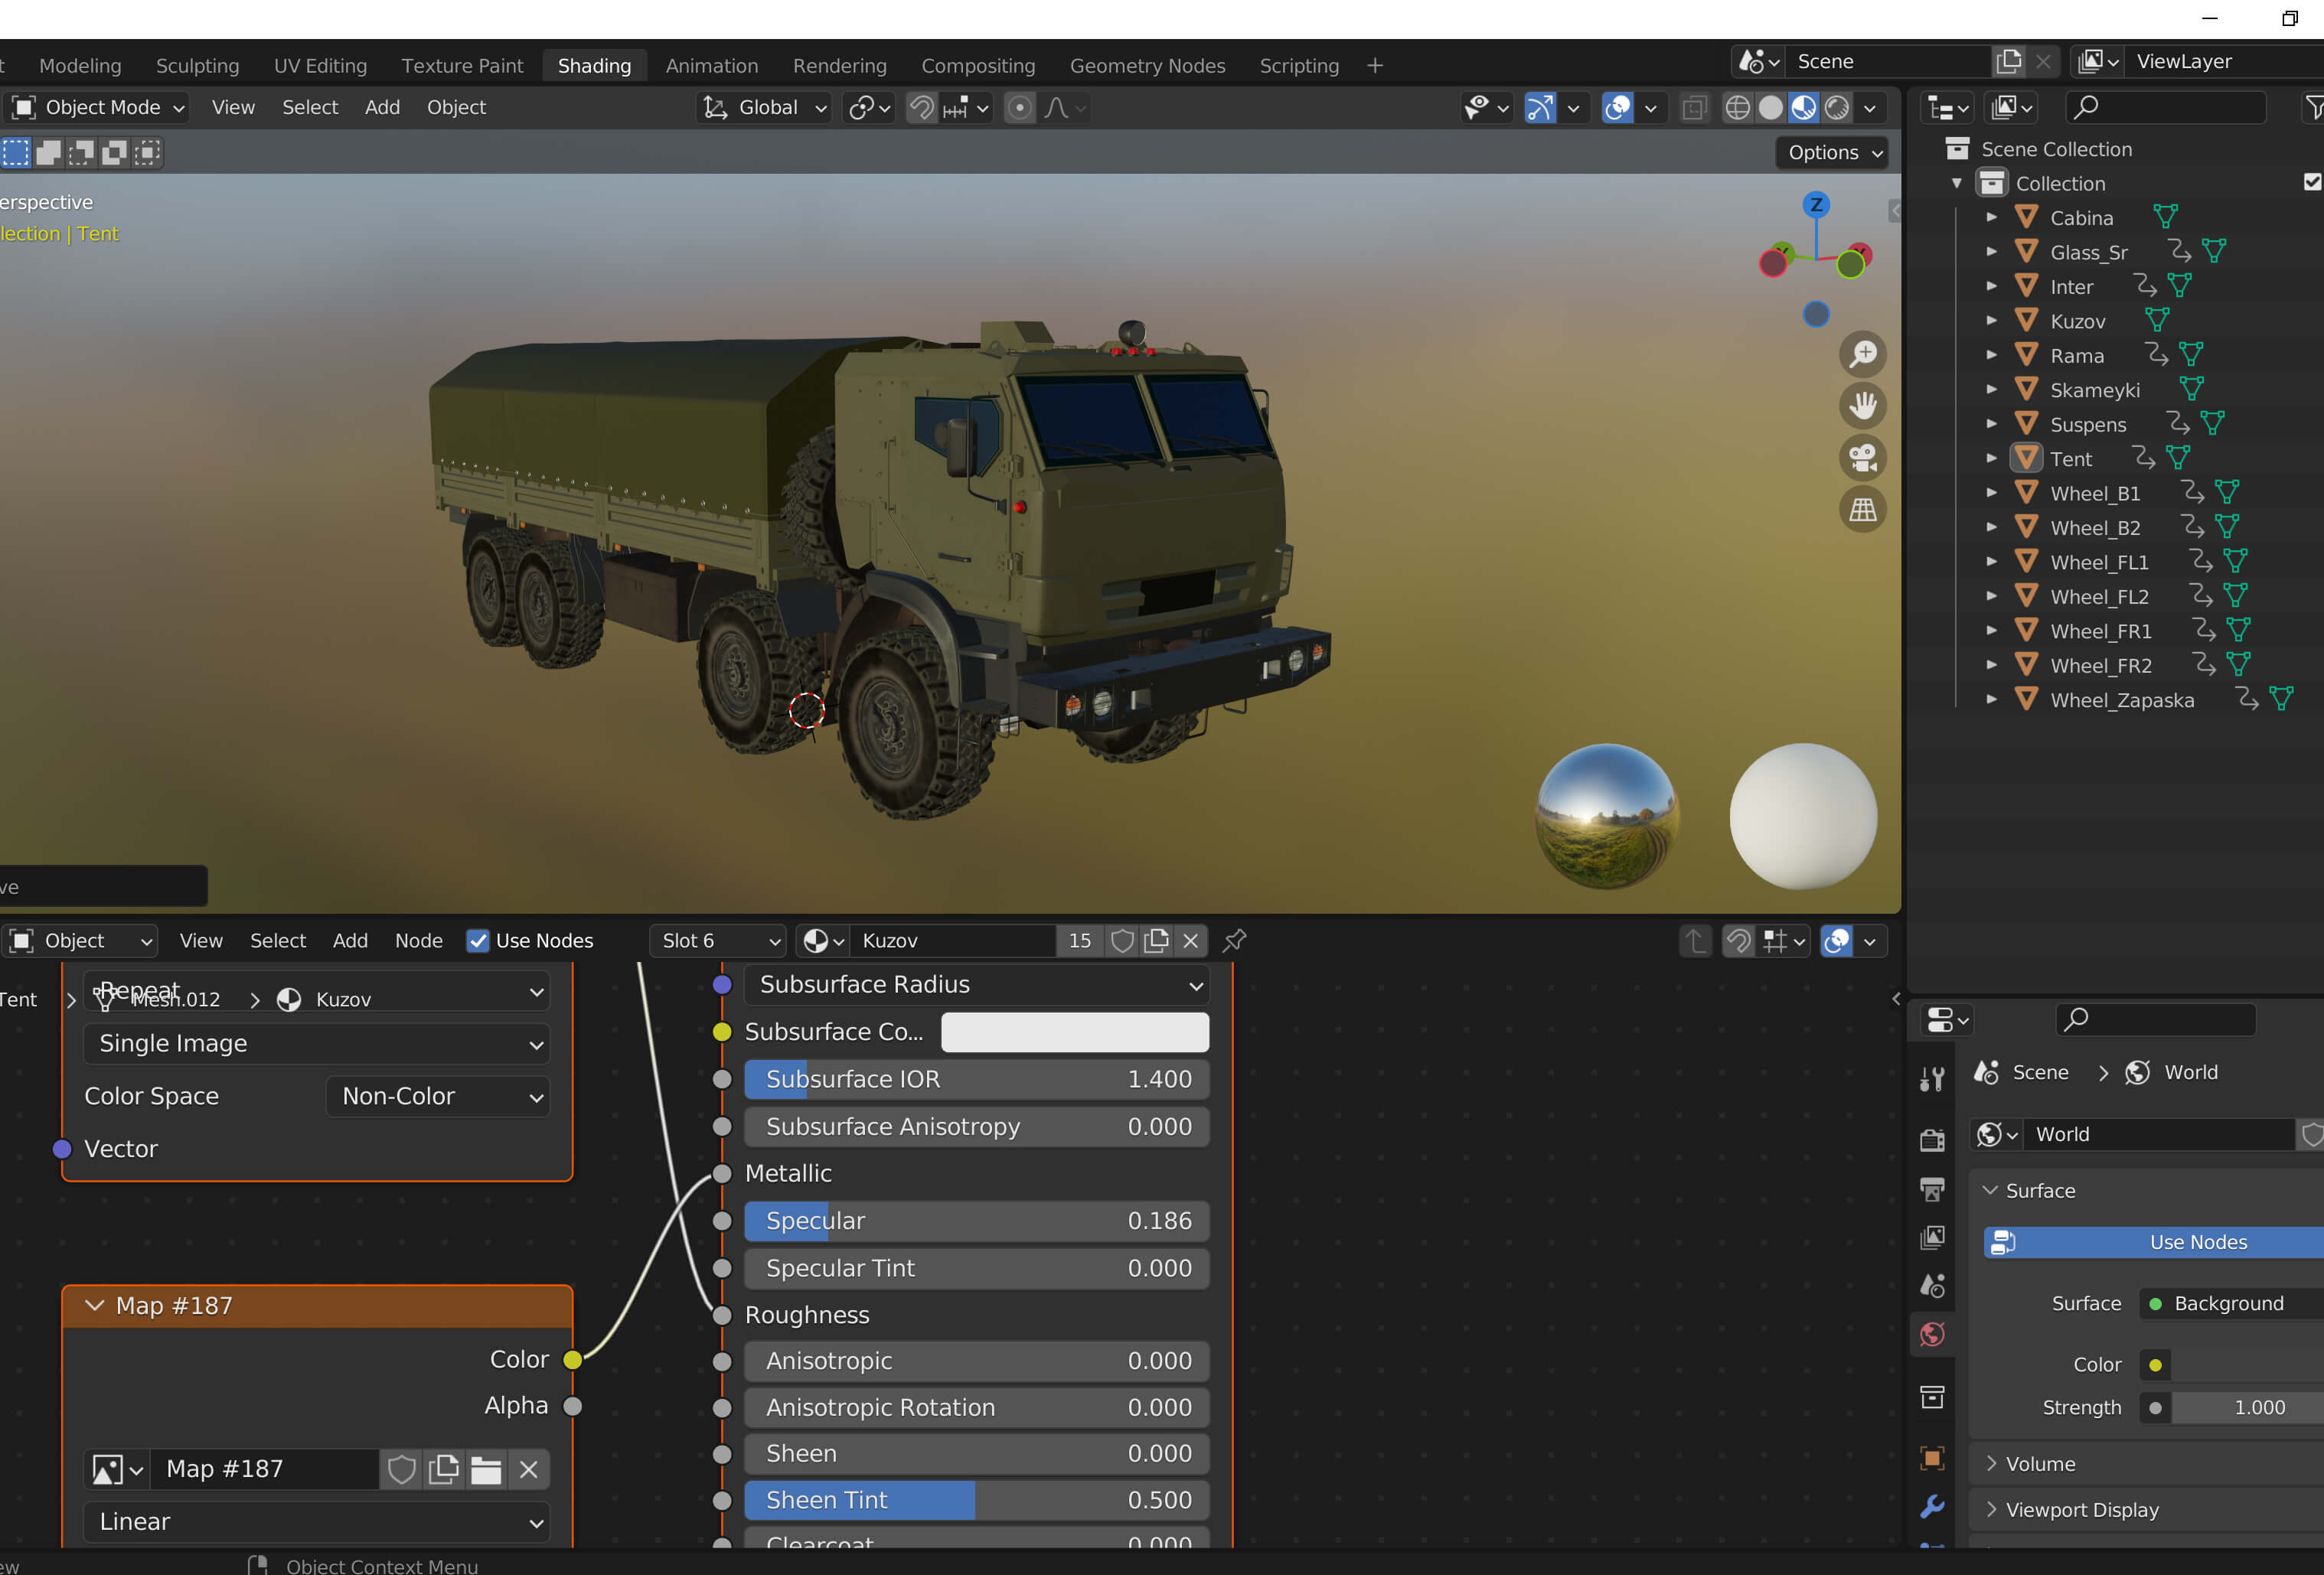Open World properties tab icon

coord(1932,1334)
